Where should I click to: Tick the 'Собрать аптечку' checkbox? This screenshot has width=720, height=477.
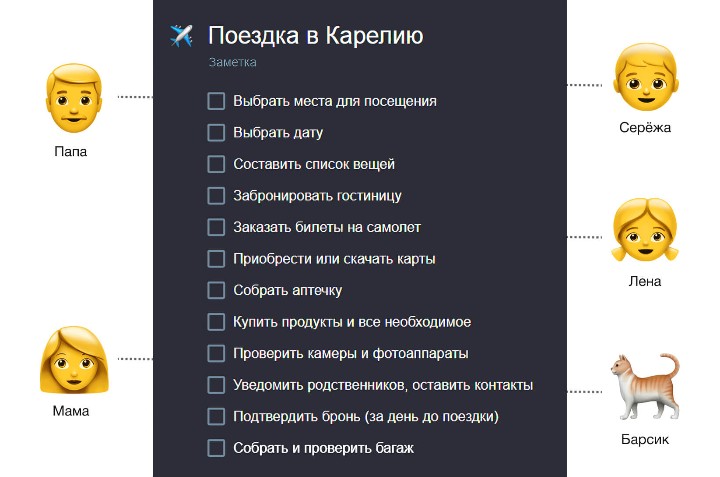click(x=216, y=290)
